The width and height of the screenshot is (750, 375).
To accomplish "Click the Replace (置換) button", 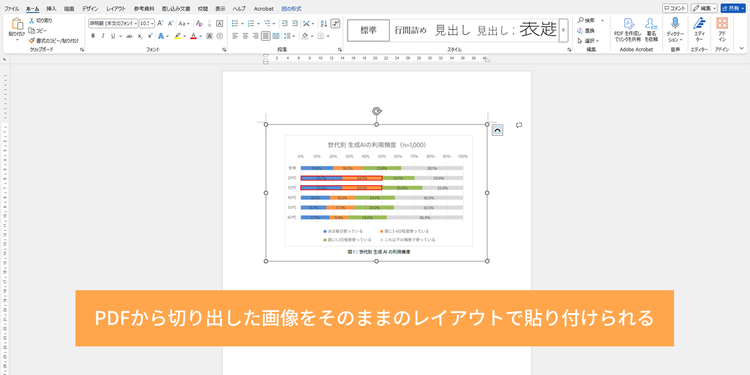I will [586, 31].
